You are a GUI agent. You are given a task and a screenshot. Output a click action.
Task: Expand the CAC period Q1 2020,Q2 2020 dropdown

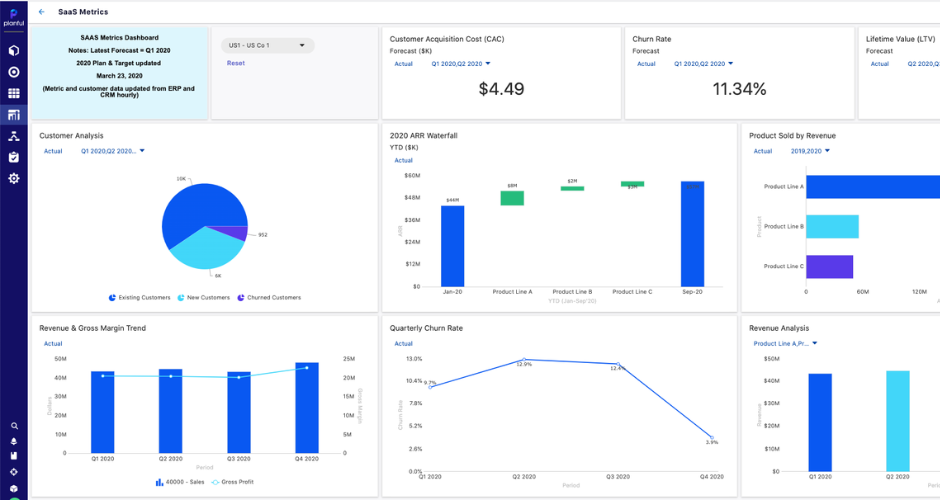[461, 64]
